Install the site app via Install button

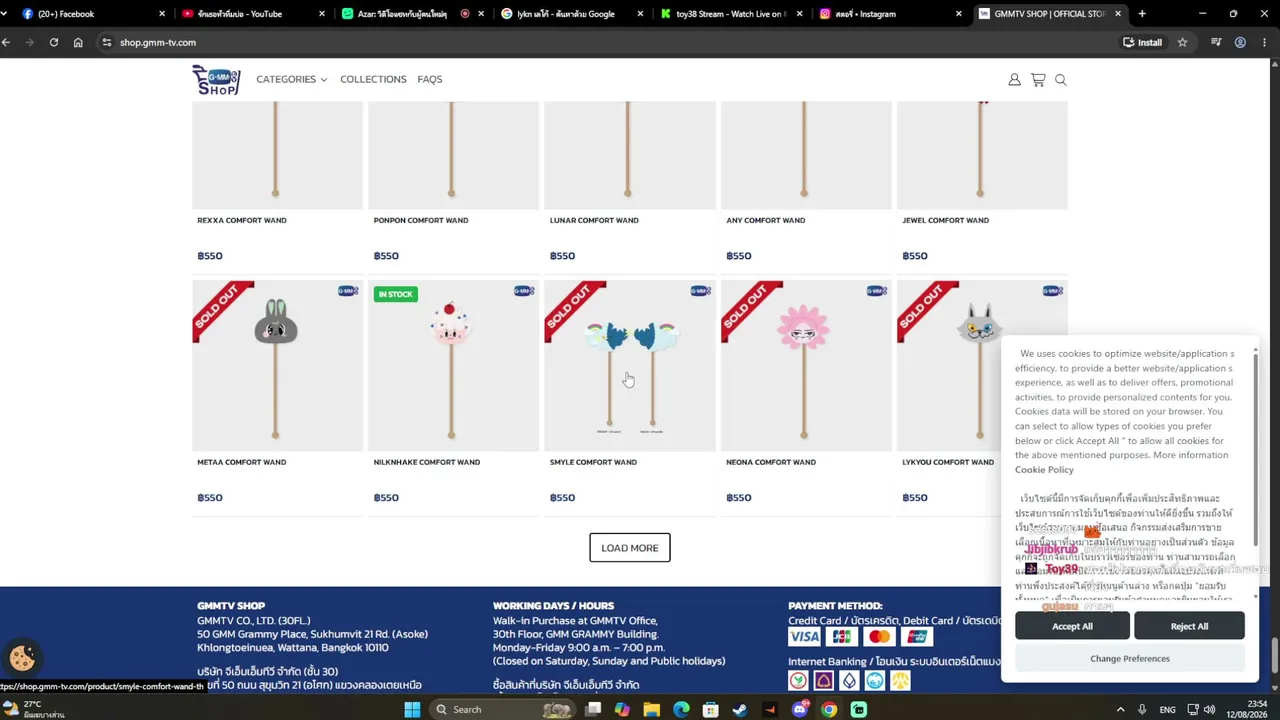(x=1142, y=42)
